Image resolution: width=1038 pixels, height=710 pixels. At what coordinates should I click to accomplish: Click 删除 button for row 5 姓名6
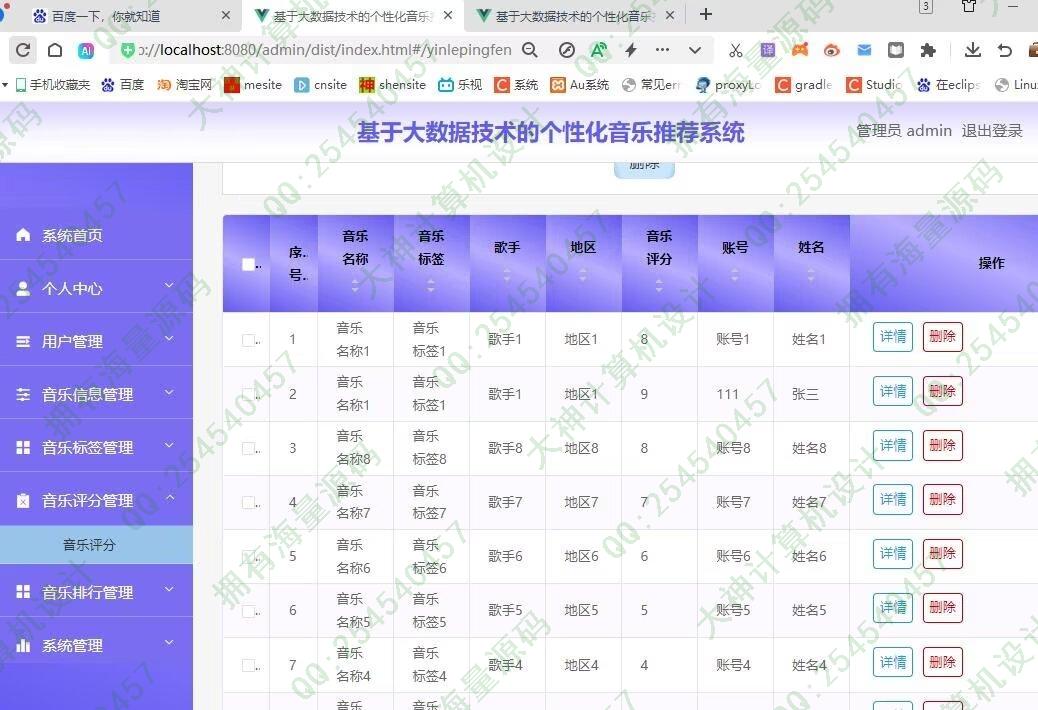943,554
